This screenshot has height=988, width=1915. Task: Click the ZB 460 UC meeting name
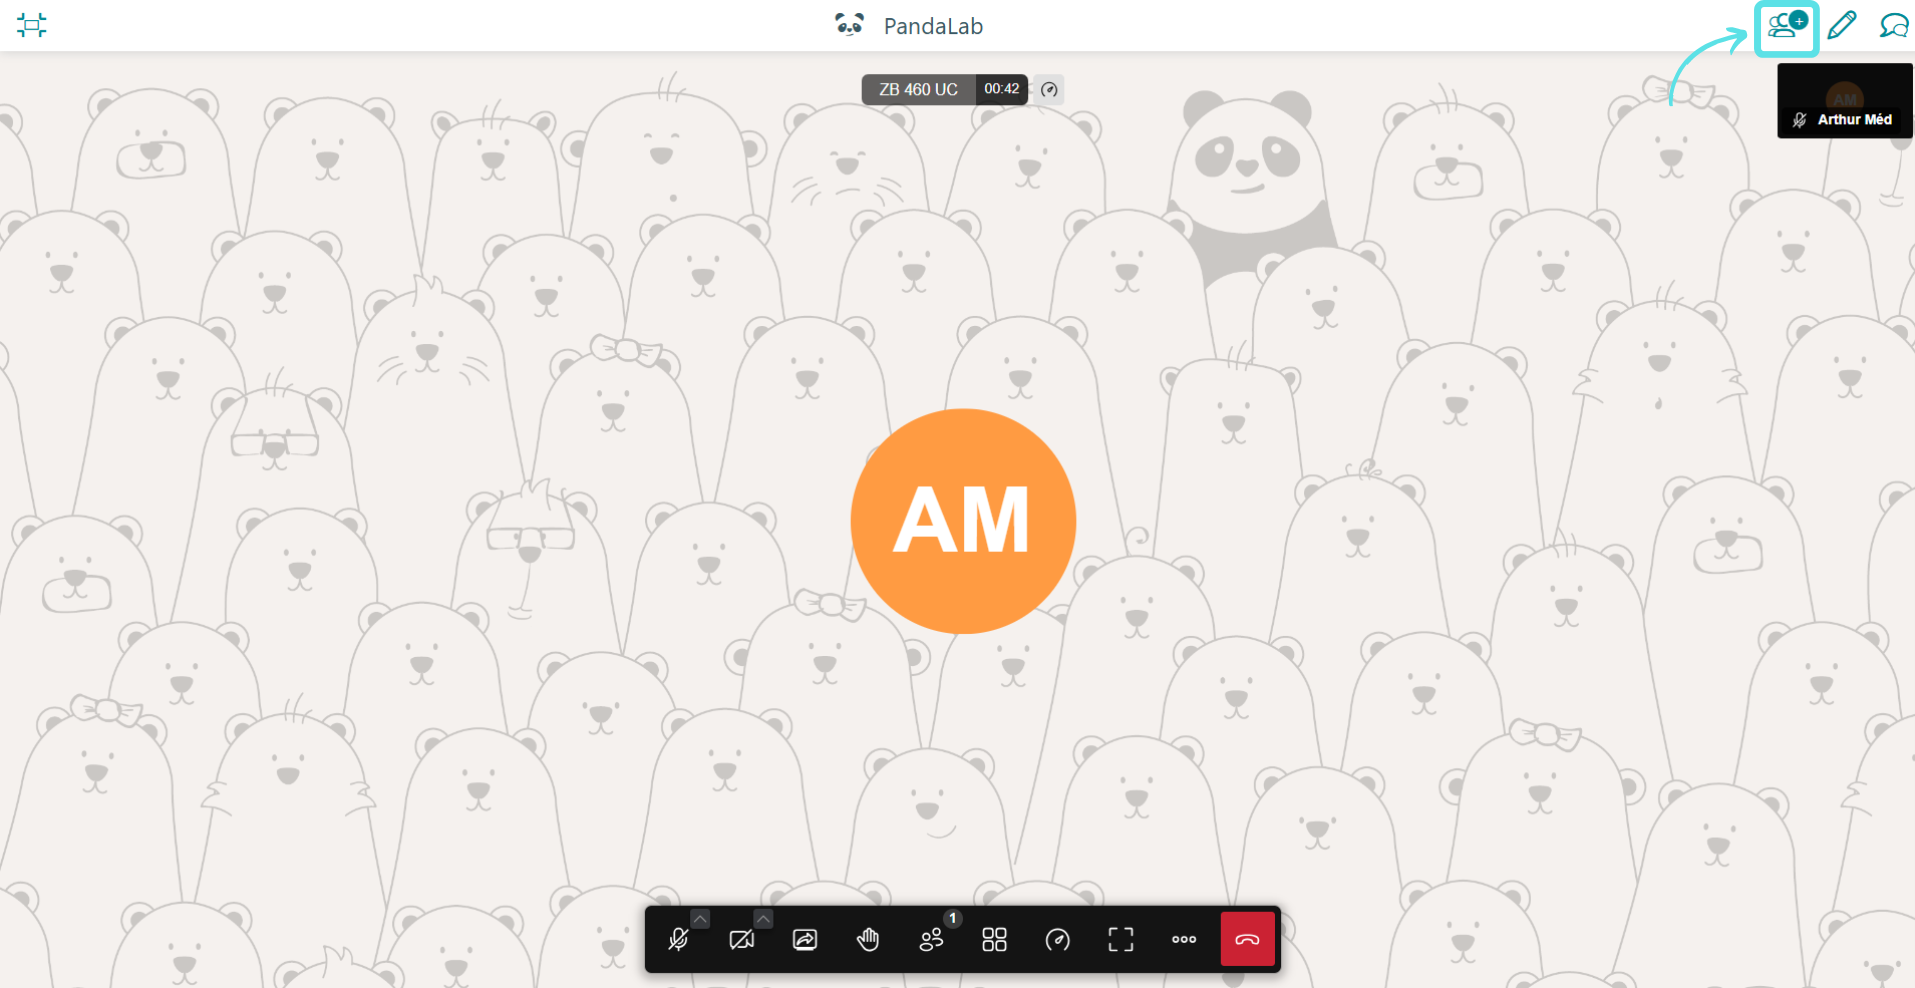[x=918, y=89]
